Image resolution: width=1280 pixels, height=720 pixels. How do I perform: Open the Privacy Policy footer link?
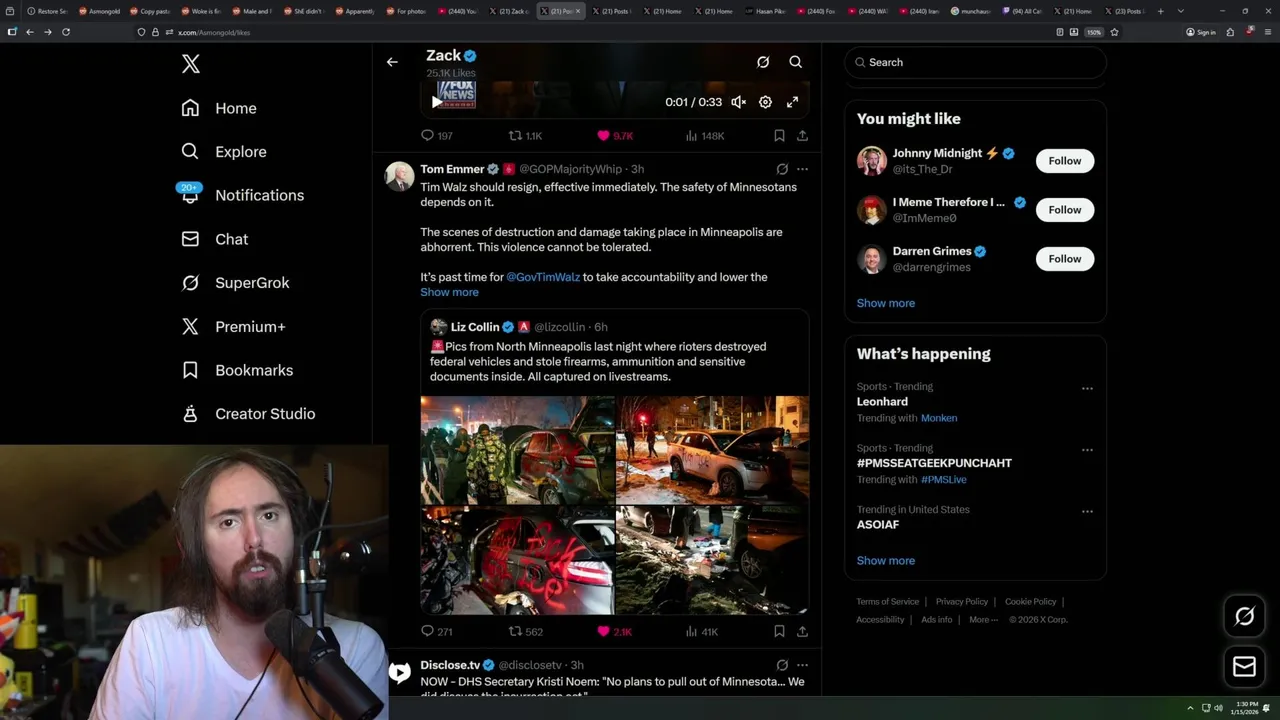point(961,602)
